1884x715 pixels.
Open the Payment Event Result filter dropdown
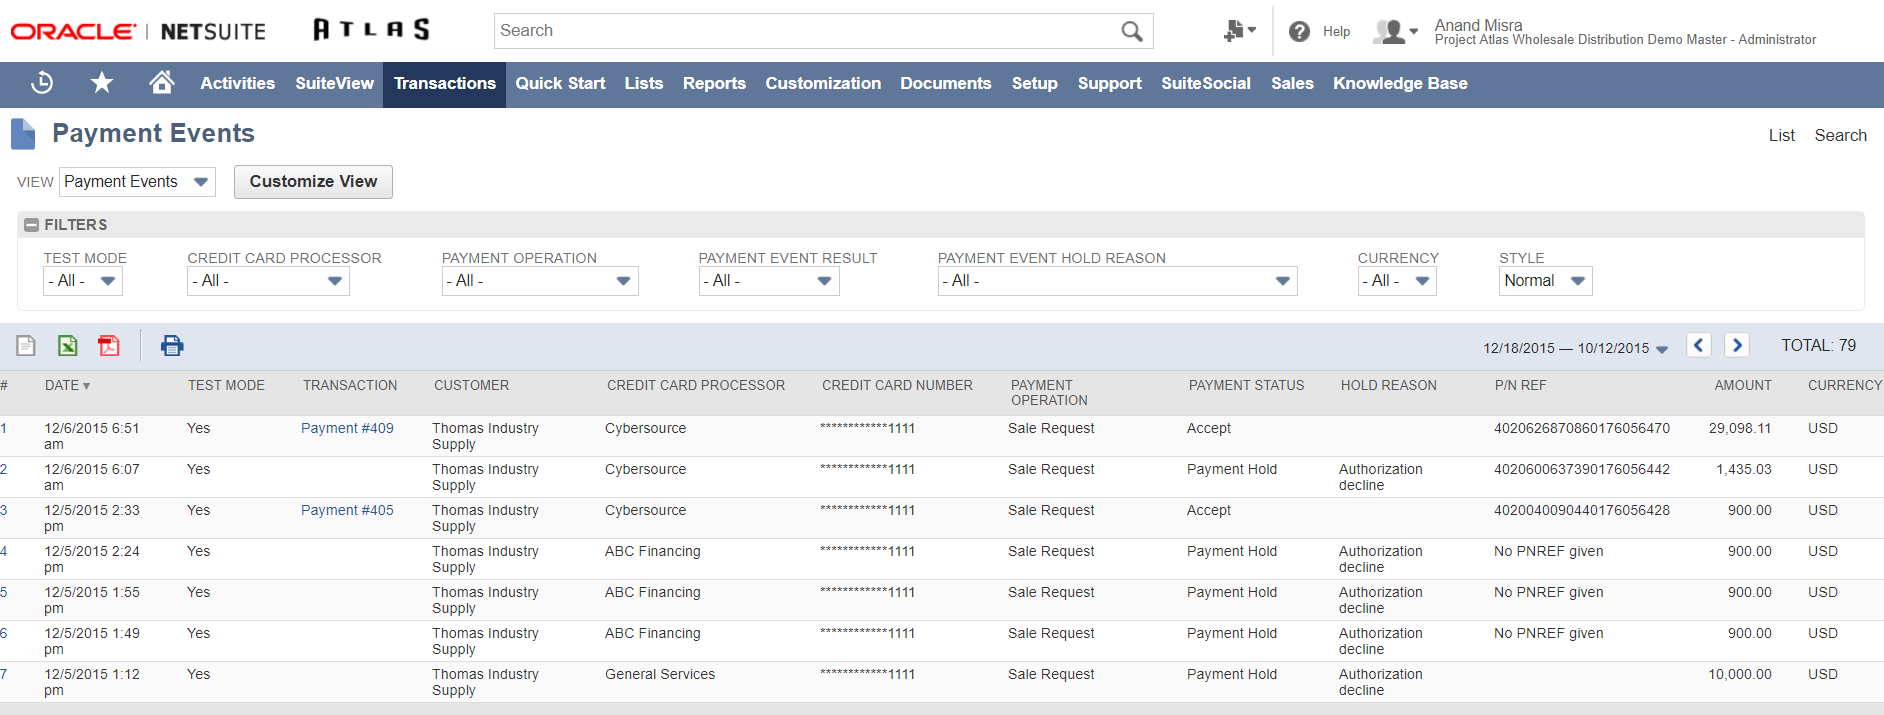pyautogui.click(x=769, y=281)
